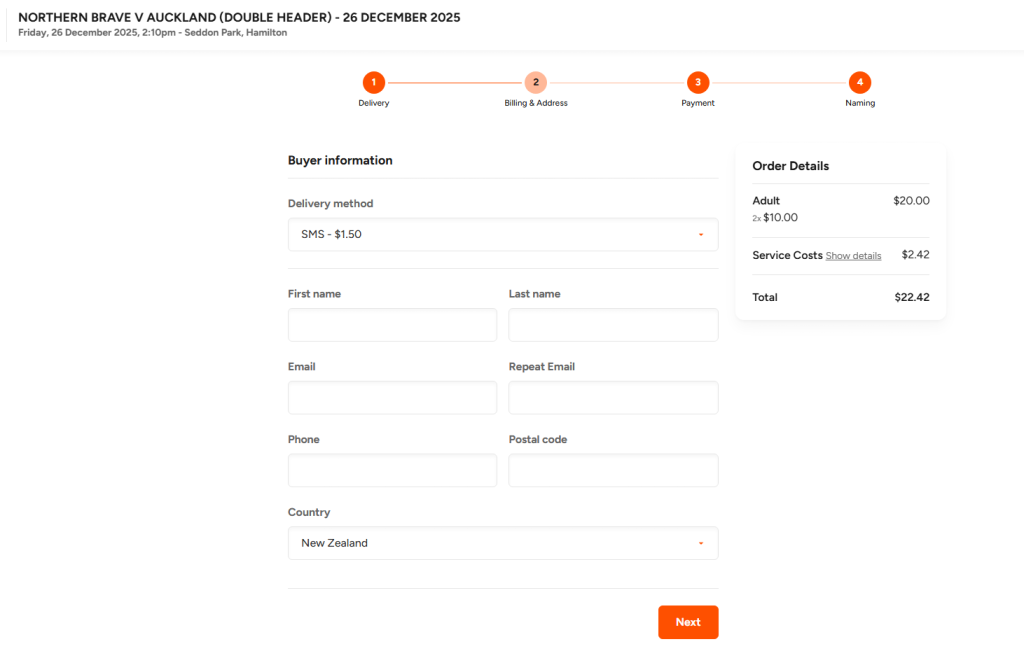This screenshot has height=651, width=1024.
Task: Click the Service Costs $2.42 value
Action: (915, 255)
